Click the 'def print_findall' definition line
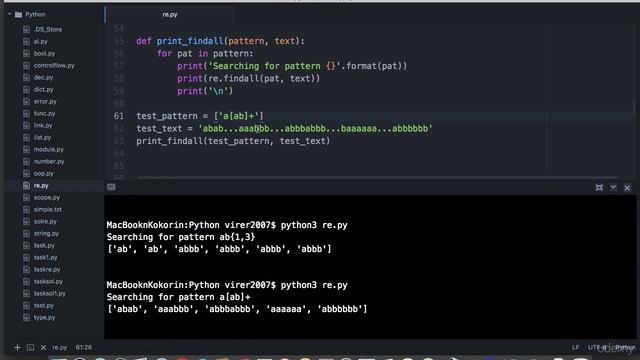The height and width of the screenshot is (360, 640). [x=220, y=41]
